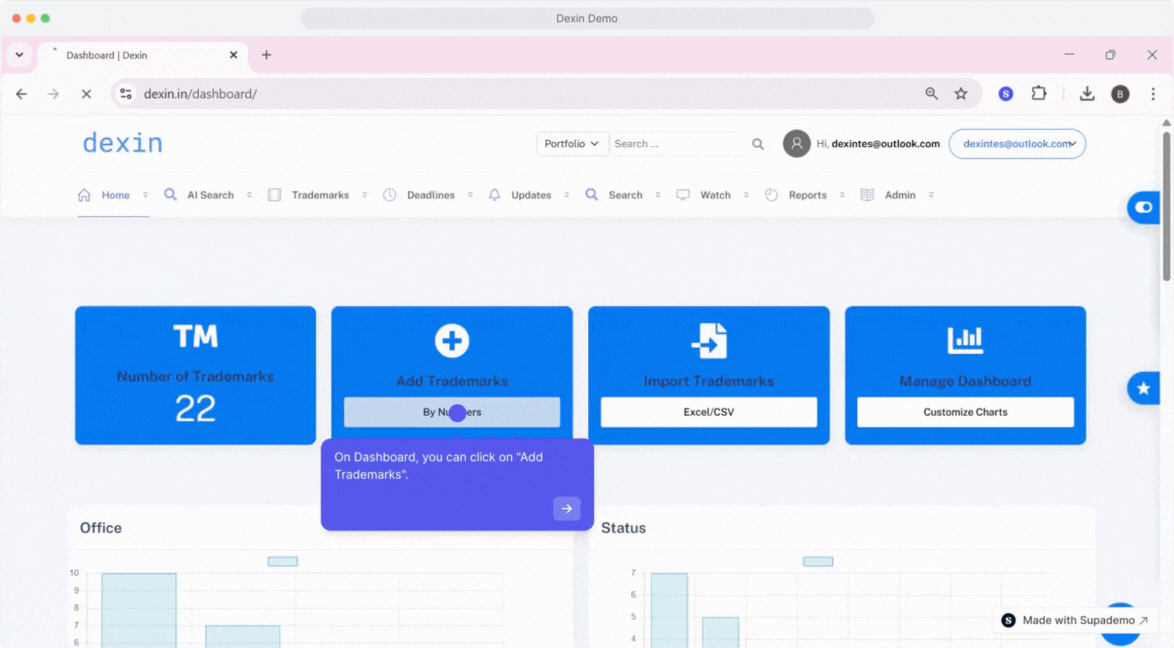Expand the tab search chevron in the browser
The width and height of the screenshot is (1174, 648).
click(19, 55)
